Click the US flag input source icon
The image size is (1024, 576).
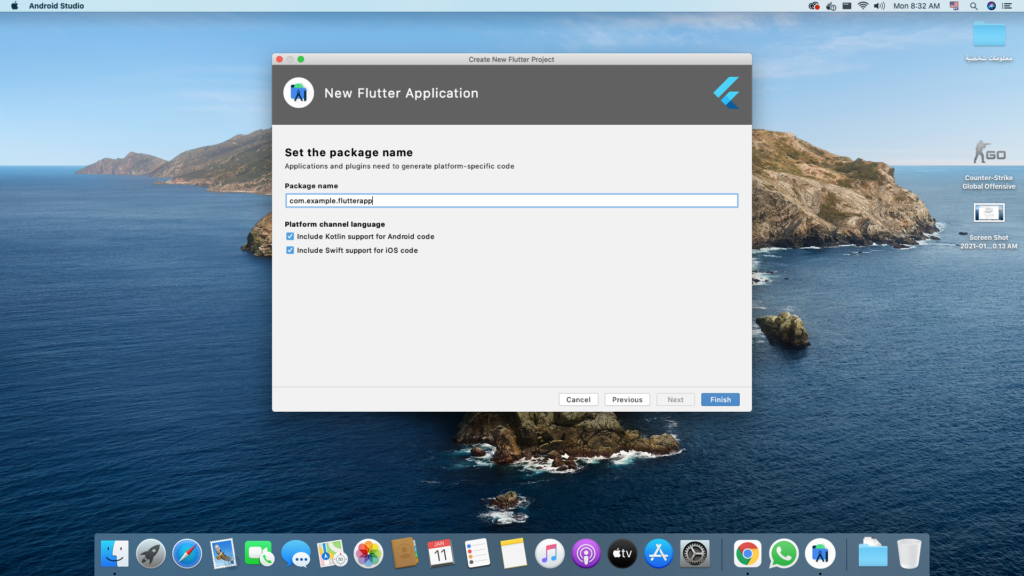(955, 6)
